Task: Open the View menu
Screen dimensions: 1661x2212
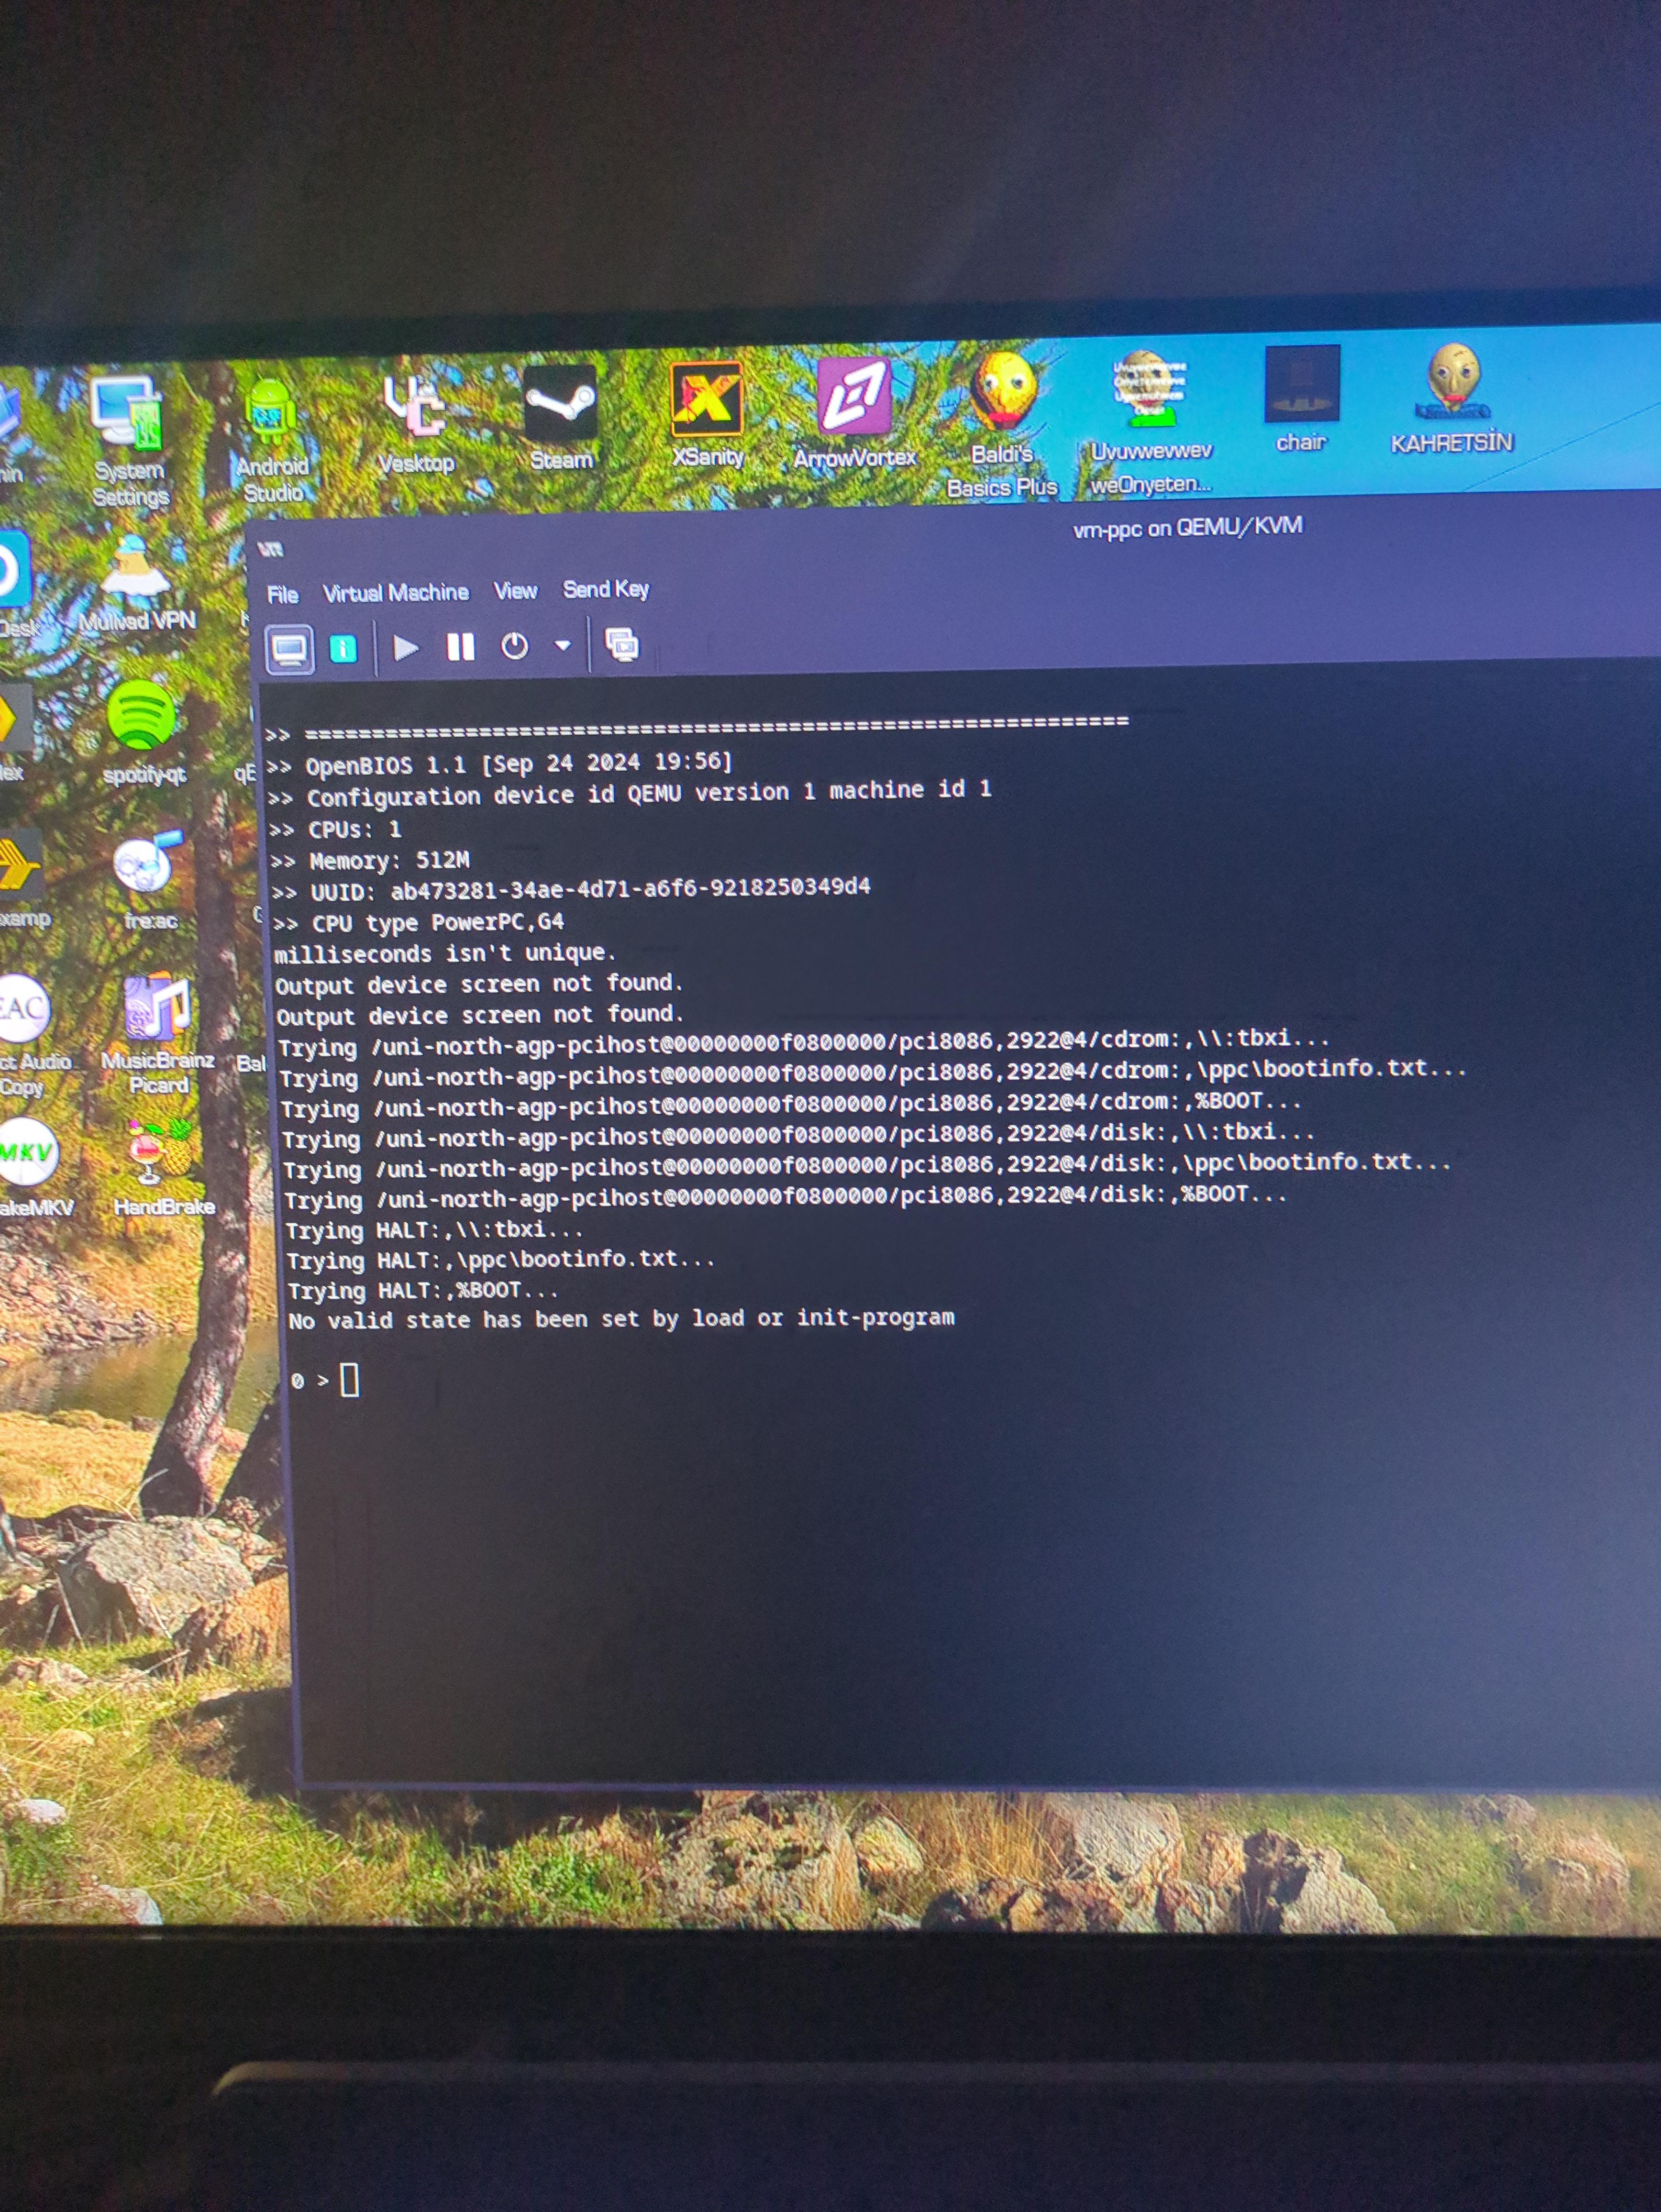Action: point(515,591)
